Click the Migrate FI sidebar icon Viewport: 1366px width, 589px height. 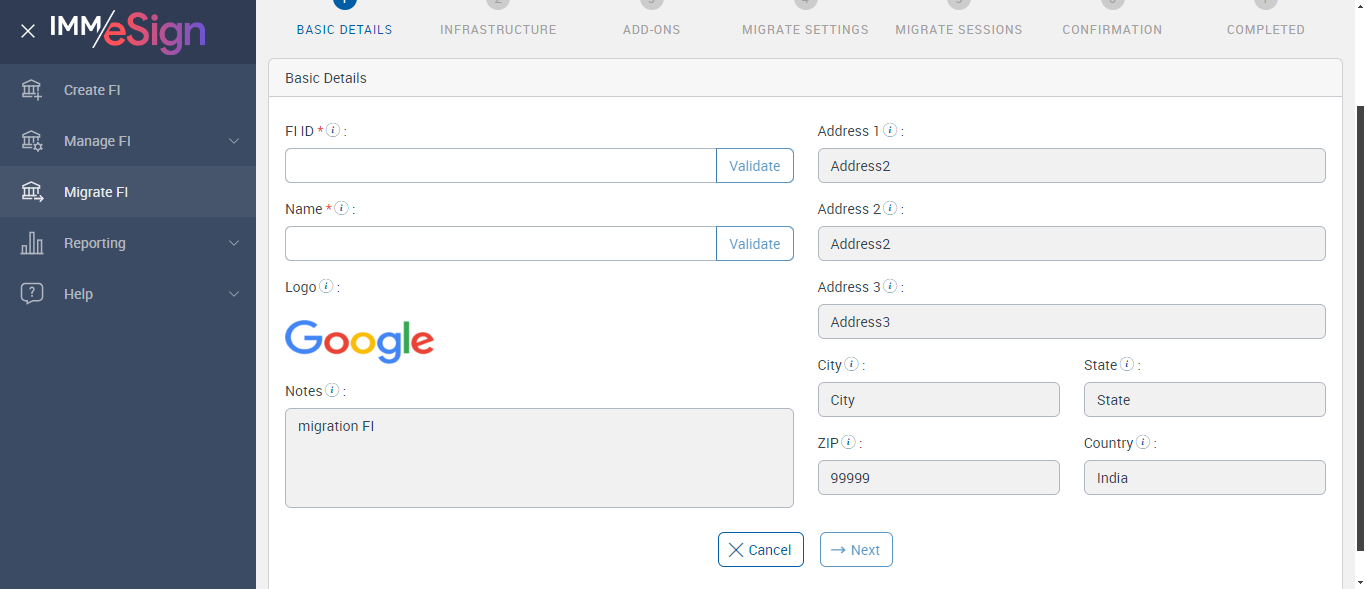coord(32,192)
